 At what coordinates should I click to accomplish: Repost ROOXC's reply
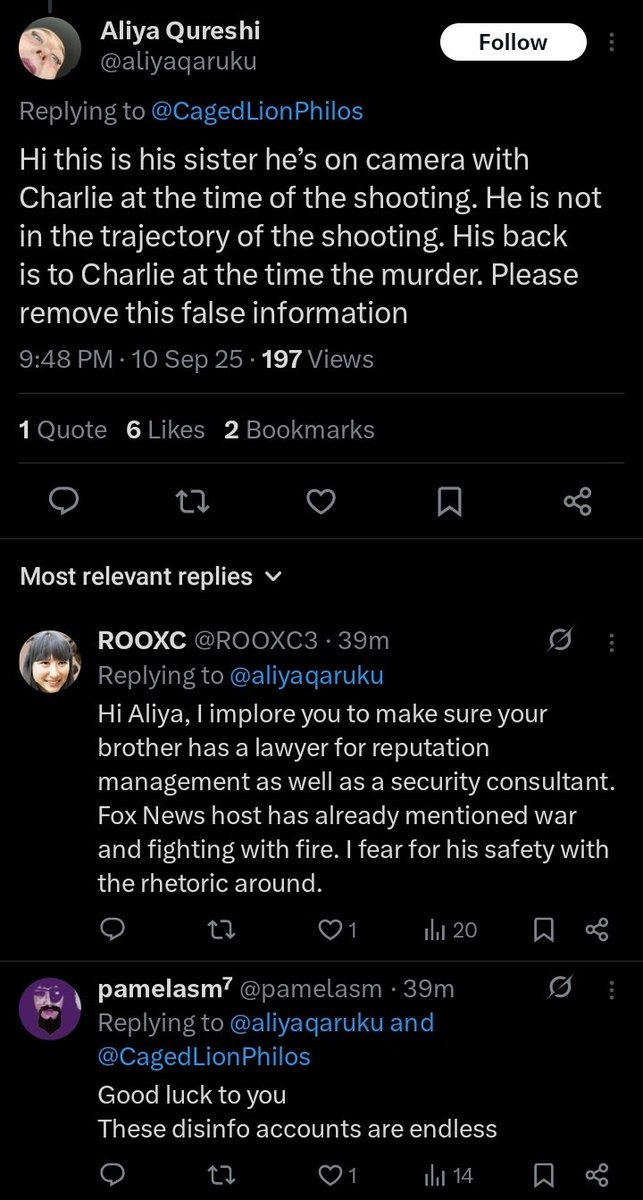click(x=220, y=930)
